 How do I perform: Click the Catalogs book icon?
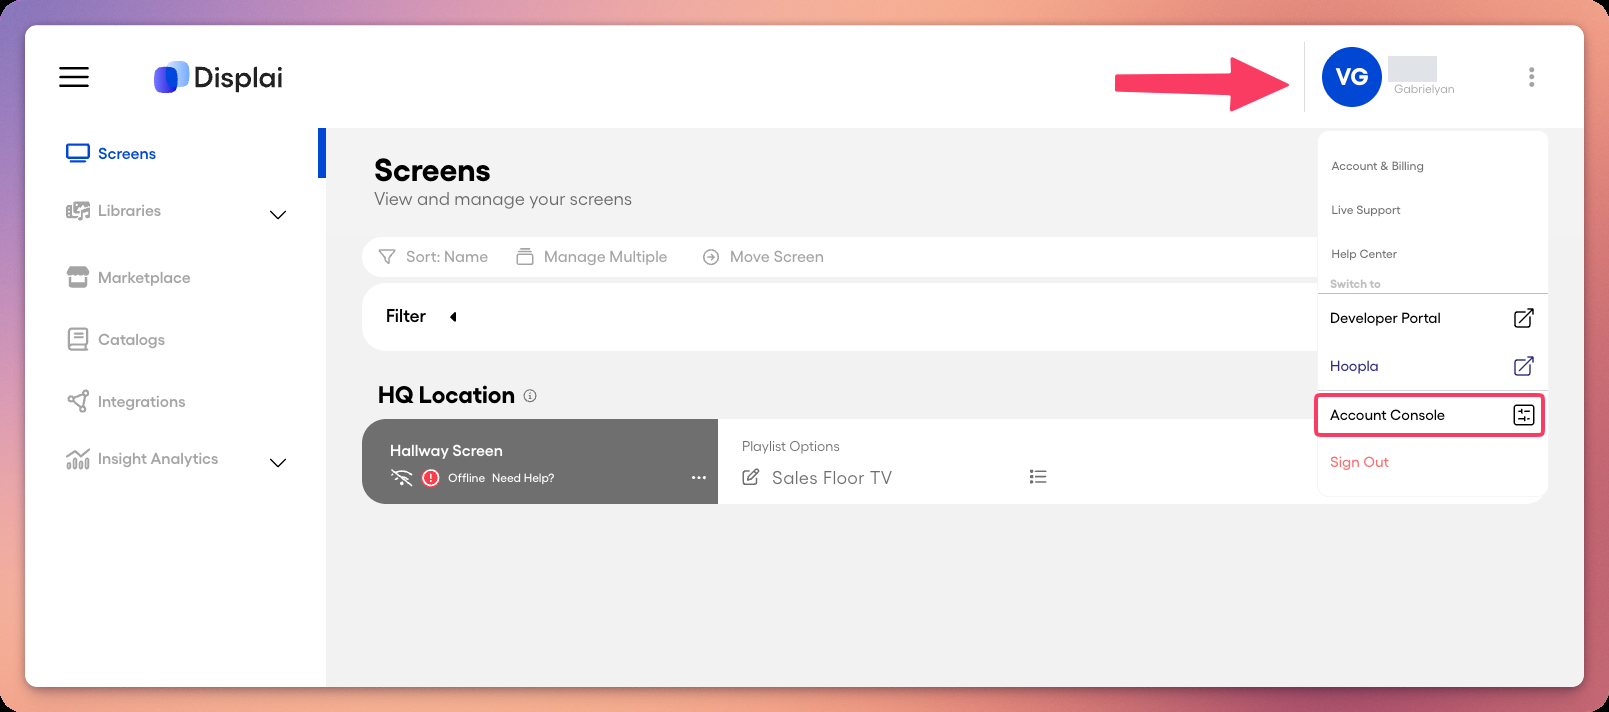[78, 339]
